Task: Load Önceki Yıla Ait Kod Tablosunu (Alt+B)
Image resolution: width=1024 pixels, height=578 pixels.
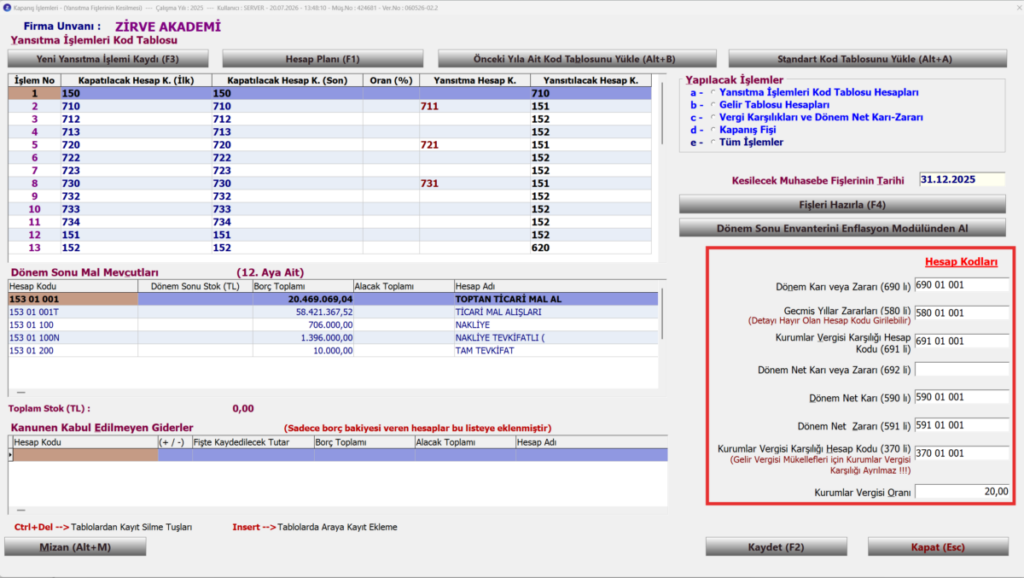Action: click(577, 59)
